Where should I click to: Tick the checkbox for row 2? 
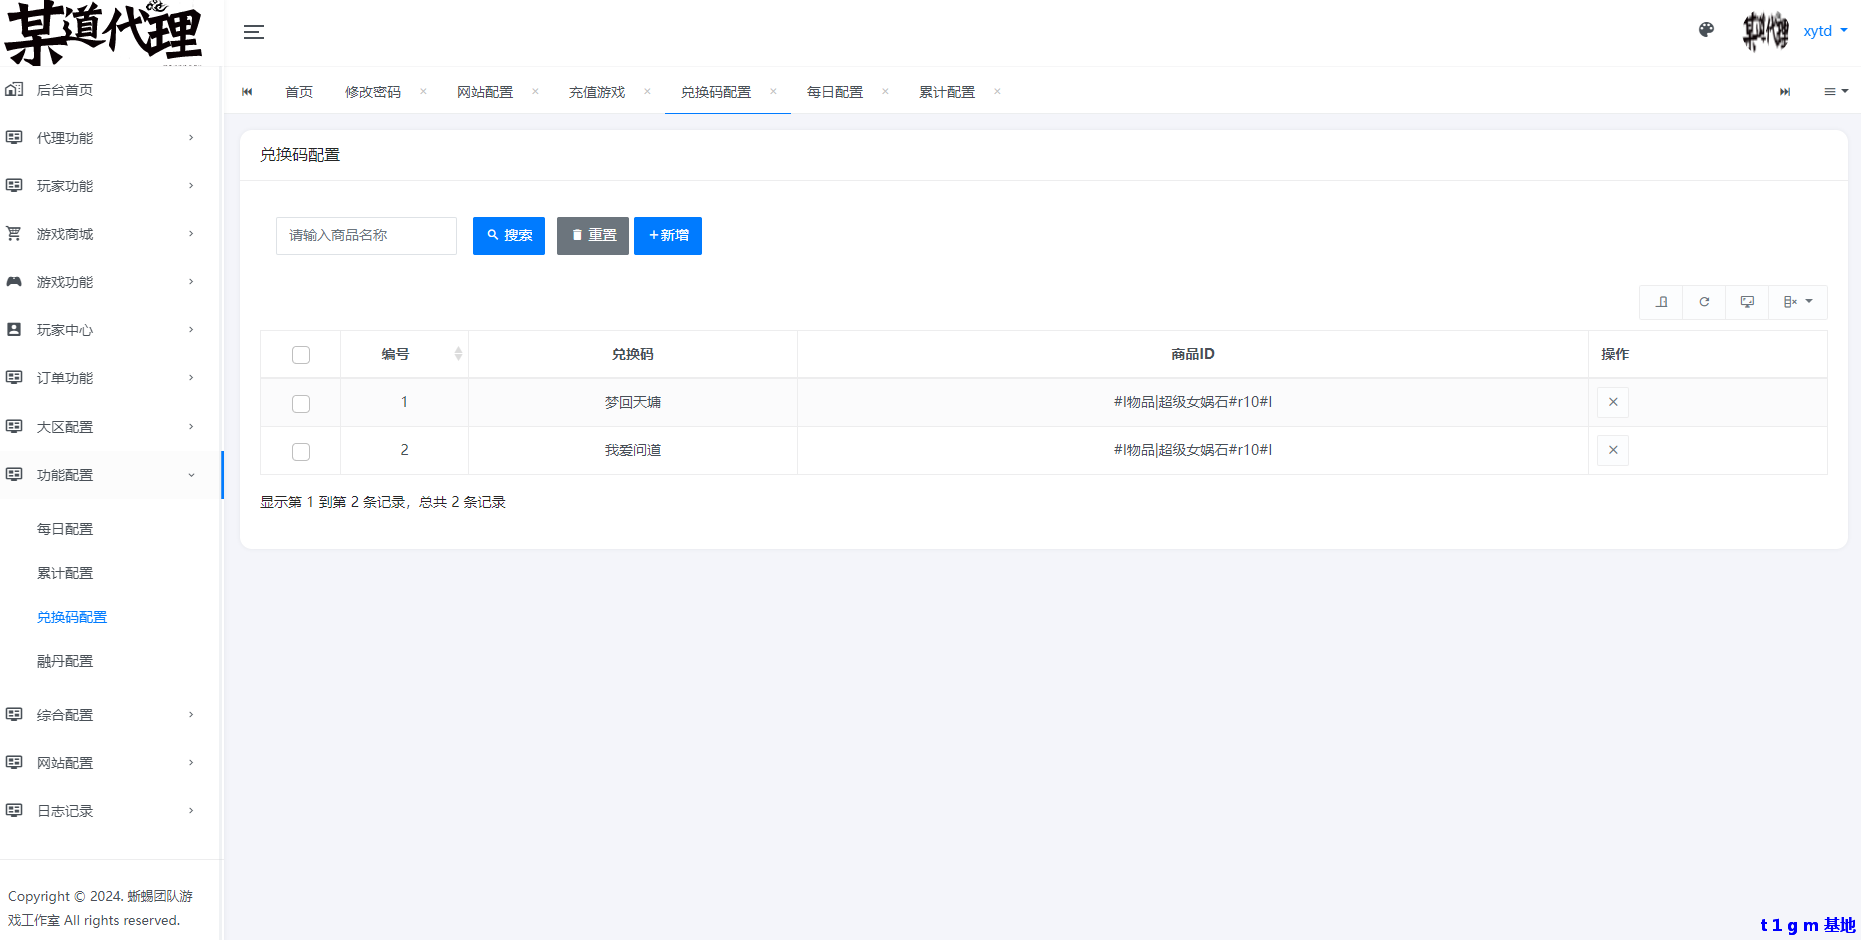pos(301,451)
